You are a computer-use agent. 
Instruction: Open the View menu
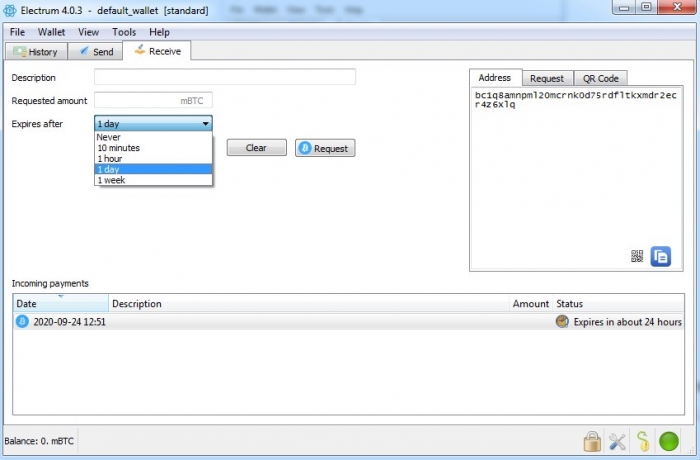point(88,32)
